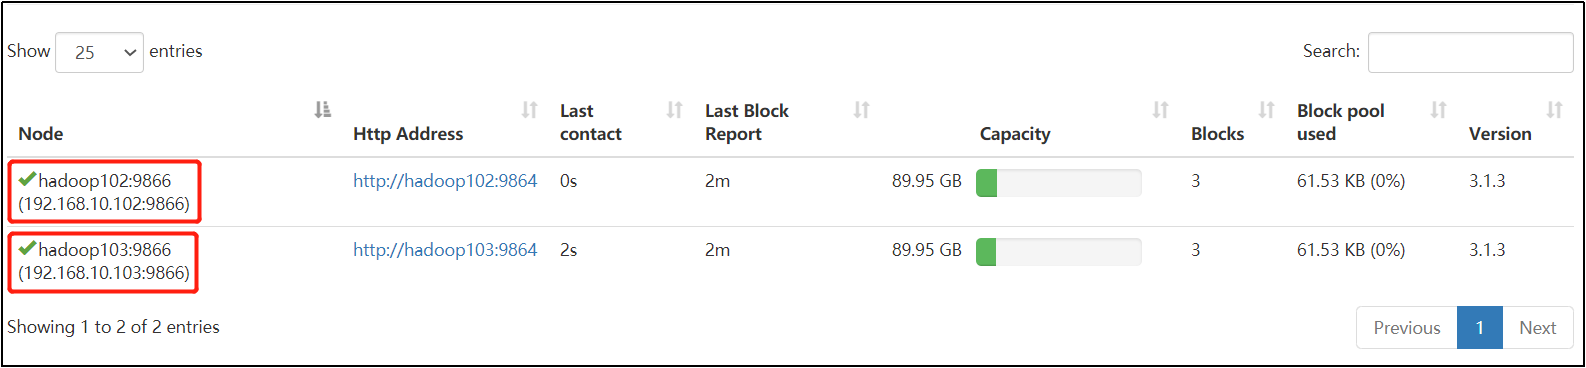Click hadoop103 capacity usage bar
This screenshot has width=1586, height=368.
pyautogui.click(x=1058, y=252)
